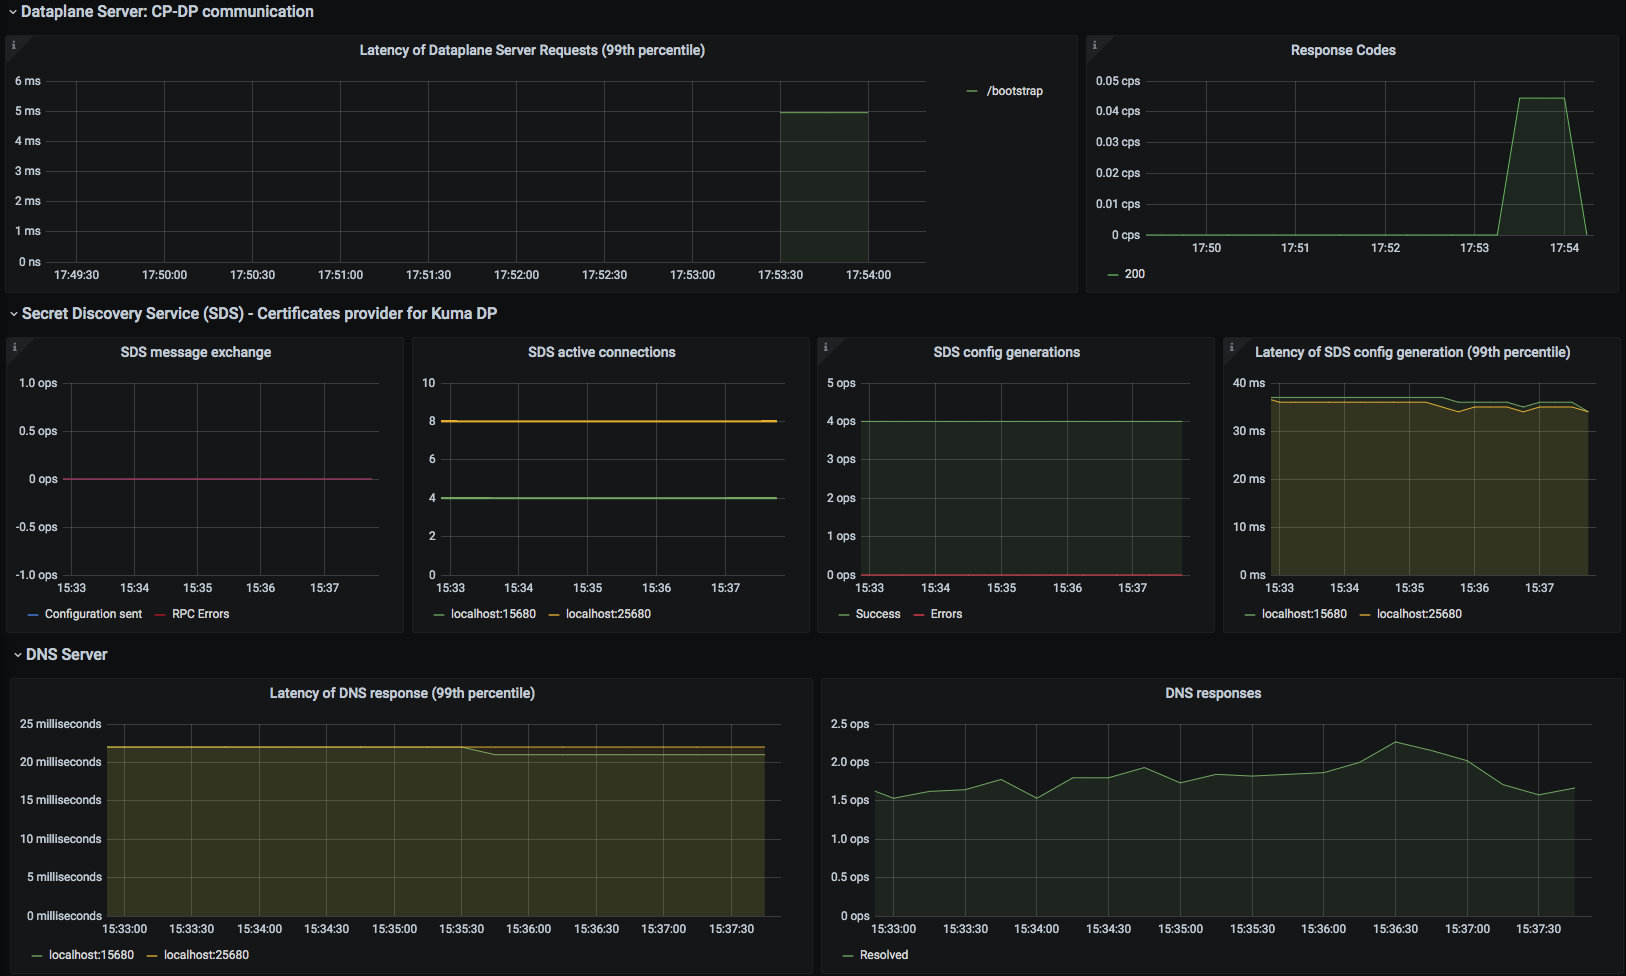The height and width of the screenshot is (976, 1626).
Task: Toggle localhost:25680 in DNS latency legend
Action: click(206, 955)
